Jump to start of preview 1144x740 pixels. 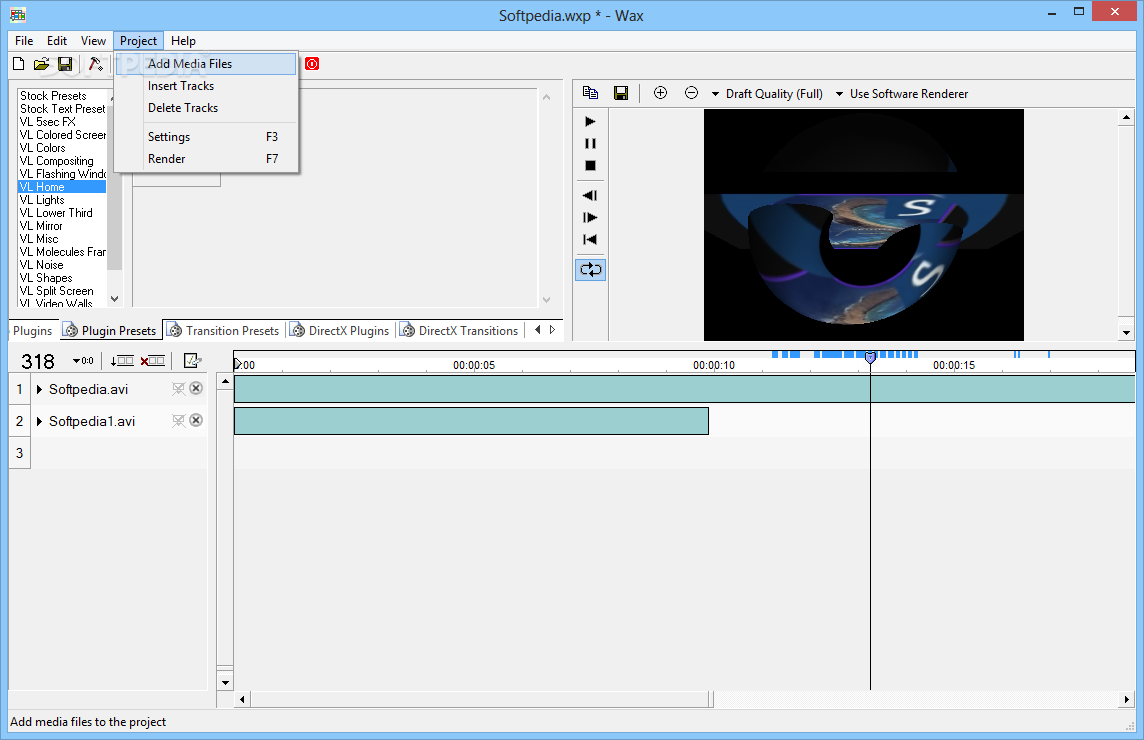point(590,239)
